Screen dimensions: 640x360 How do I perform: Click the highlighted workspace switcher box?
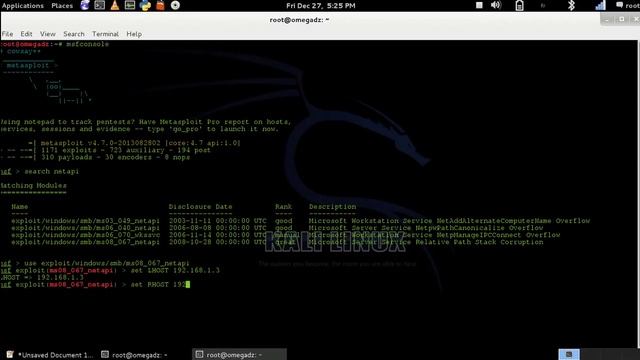(569, 354)
